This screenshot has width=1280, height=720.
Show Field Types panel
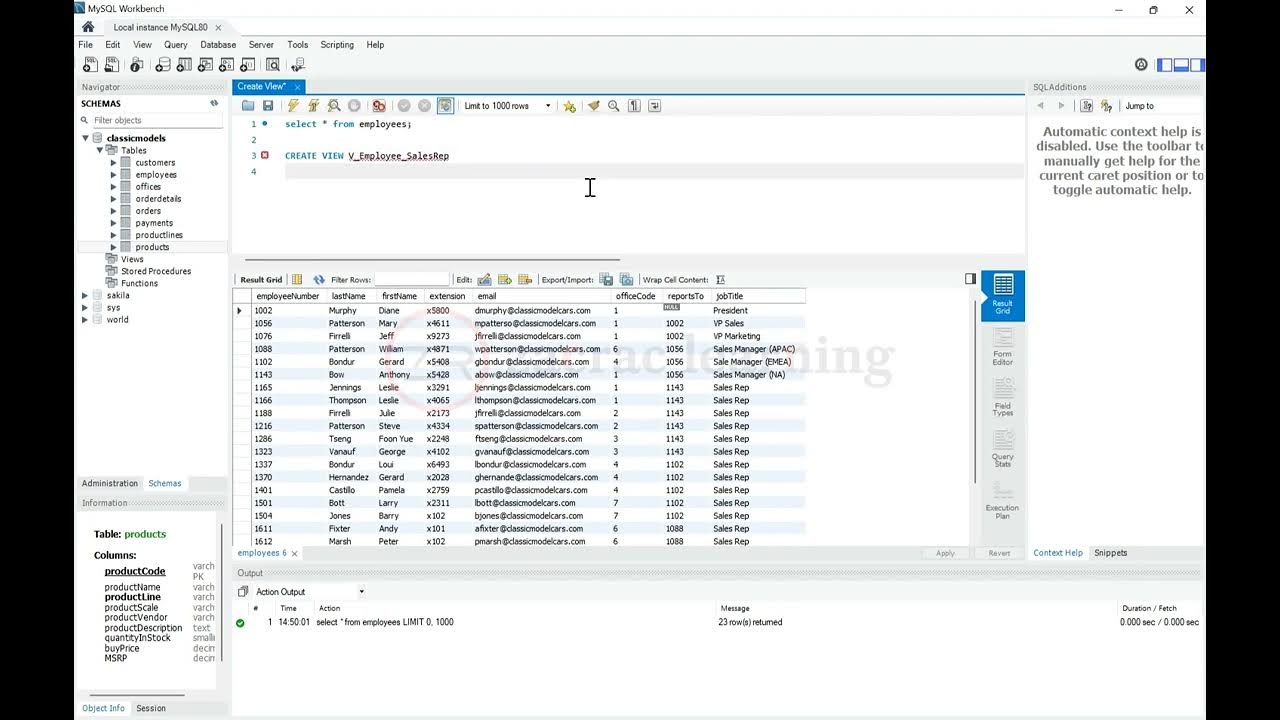1003,397
